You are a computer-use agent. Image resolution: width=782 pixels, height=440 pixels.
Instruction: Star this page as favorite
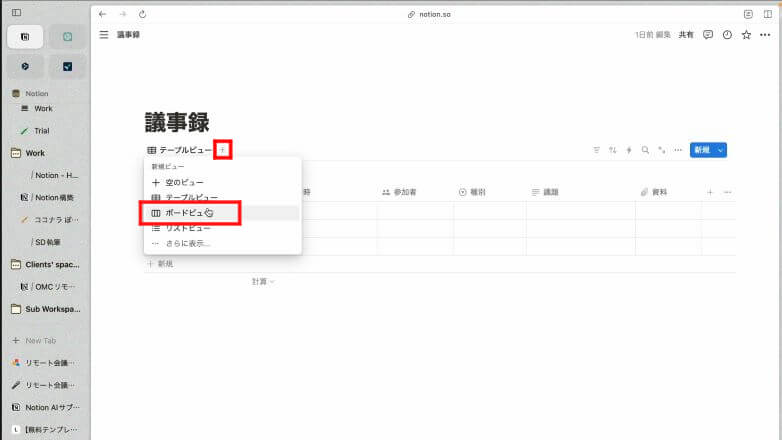tap(746, 34)
